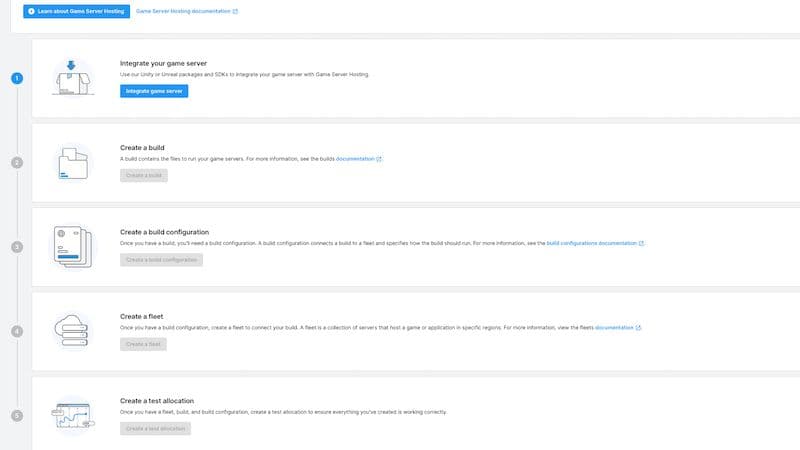Click the Create a test allocation button
The width and height of the screenshot is (800, 450).
pyautogui.click(x=156, y=429)
